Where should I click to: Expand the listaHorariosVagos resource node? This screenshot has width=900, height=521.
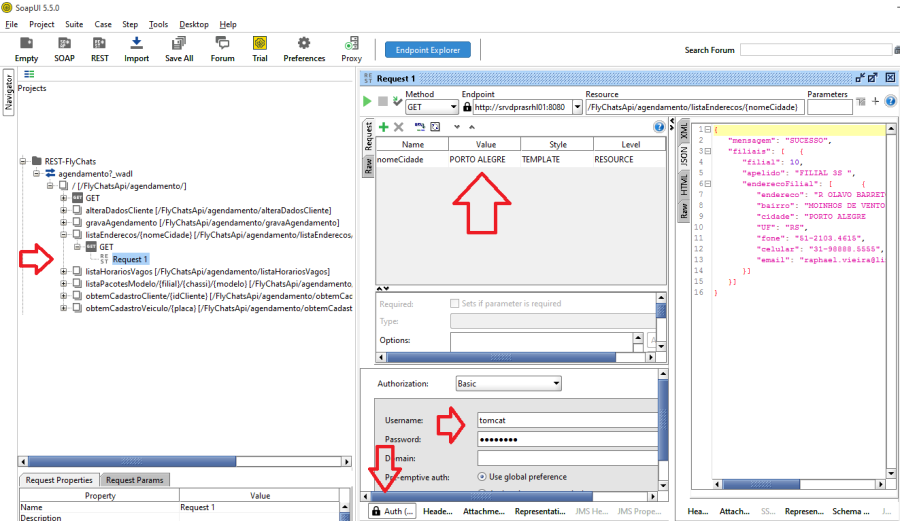click(x=64, y=271)
